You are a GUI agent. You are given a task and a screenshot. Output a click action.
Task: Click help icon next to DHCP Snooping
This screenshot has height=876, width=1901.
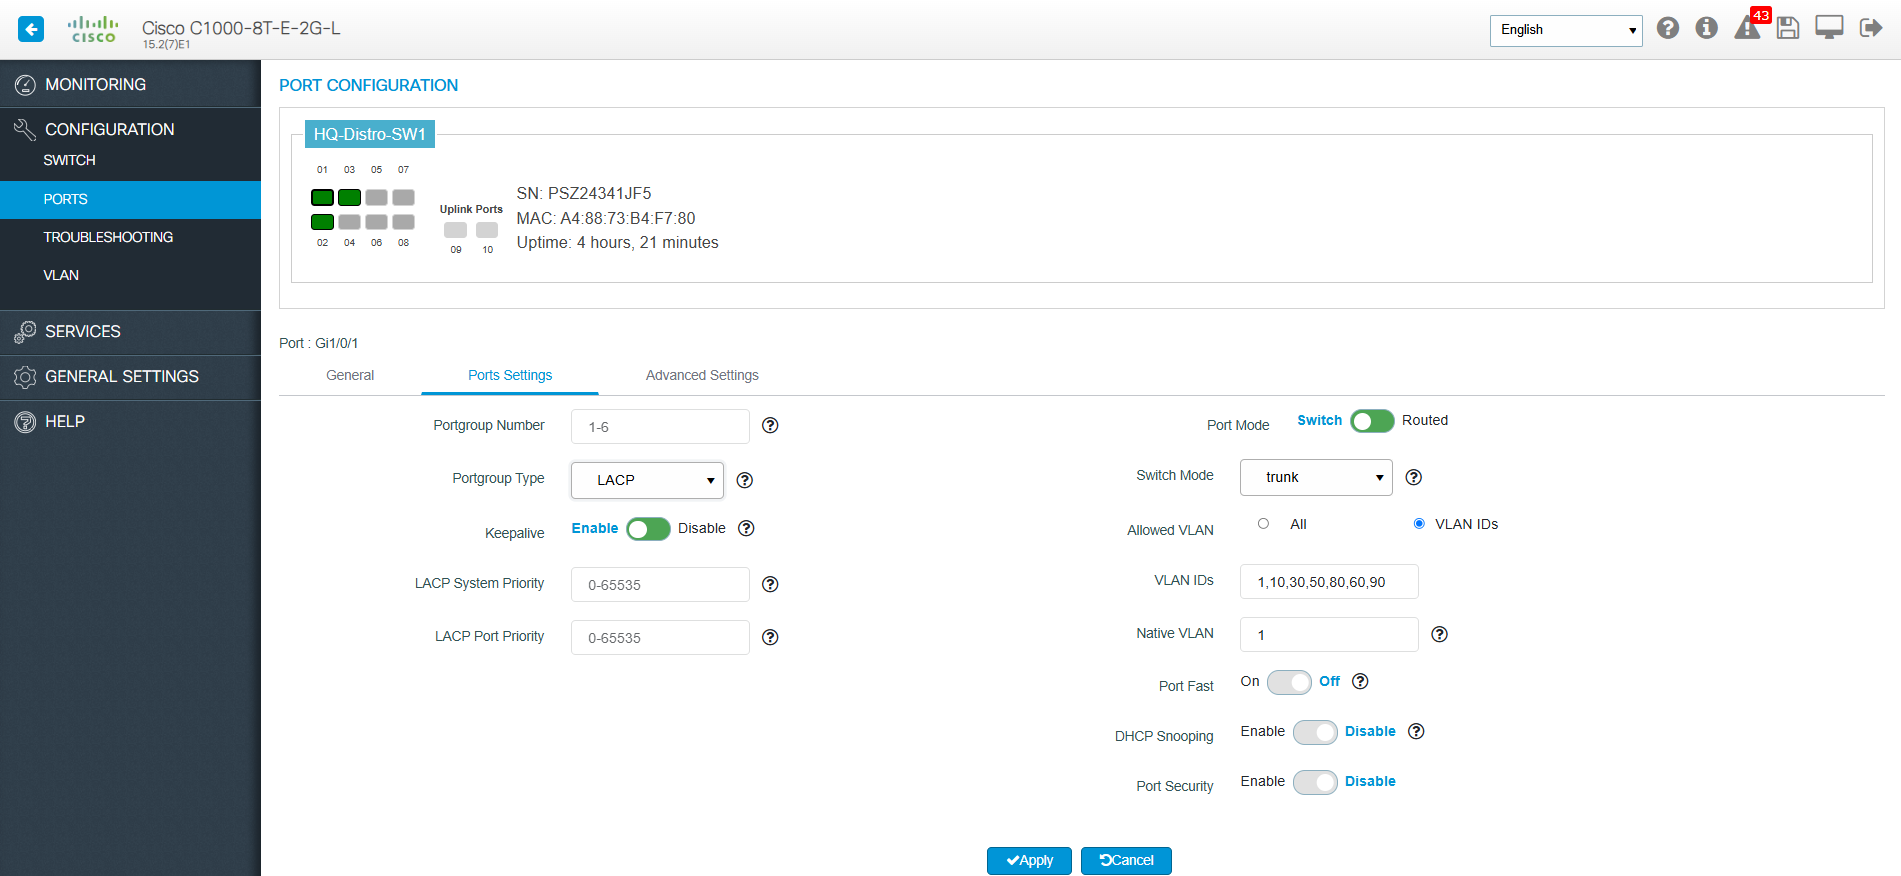tap(1416, 731)
